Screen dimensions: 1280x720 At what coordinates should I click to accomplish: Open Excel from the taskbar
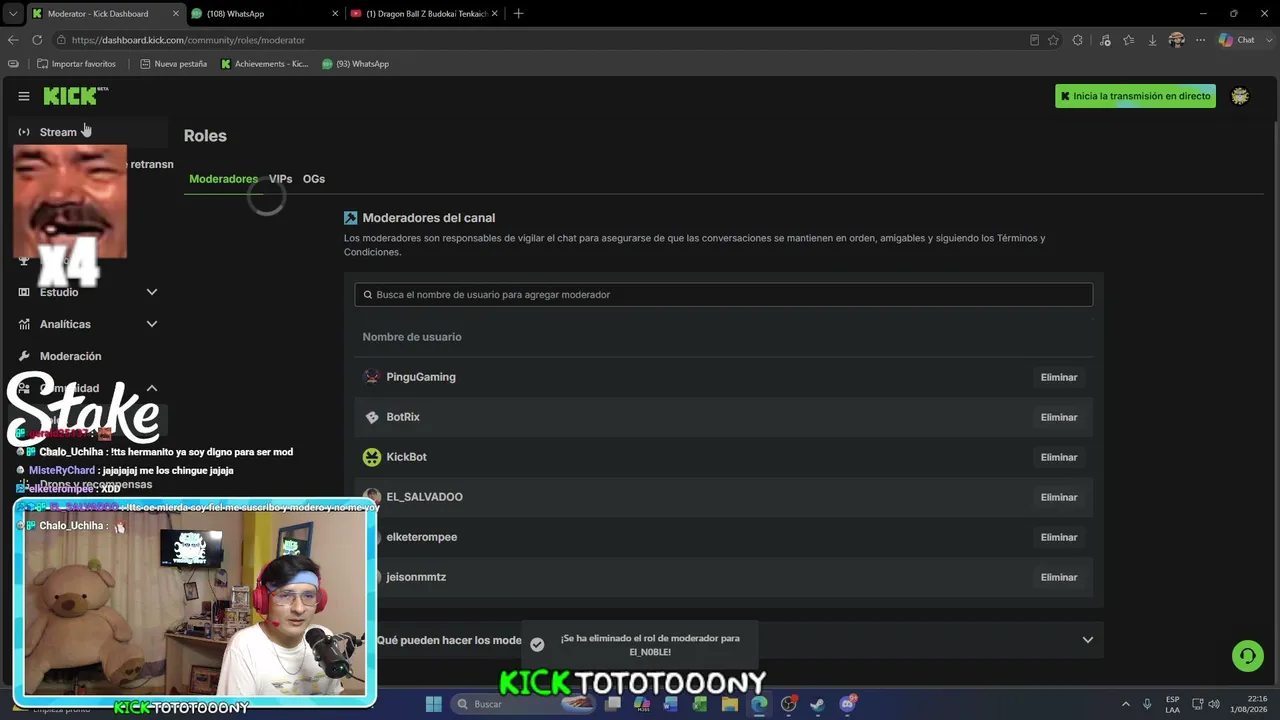coord(700,704)
